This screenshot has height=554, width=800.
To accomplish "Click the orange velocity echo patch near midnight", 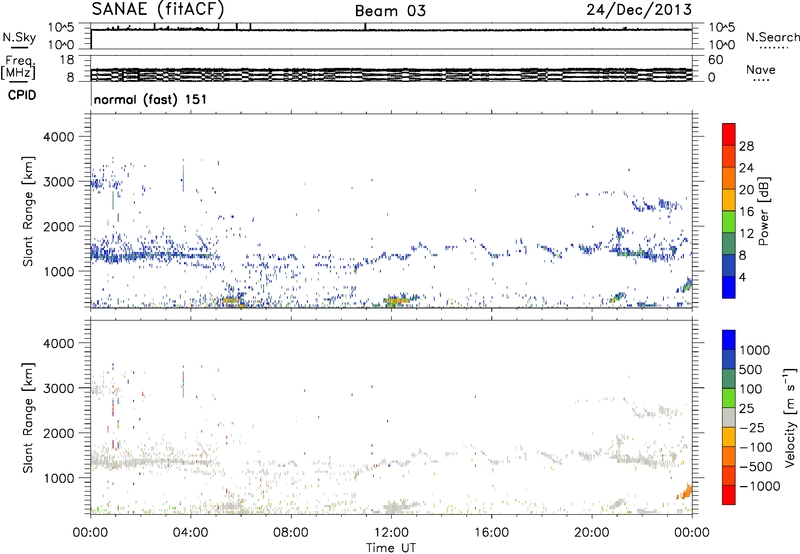I will tap(685, 492).
